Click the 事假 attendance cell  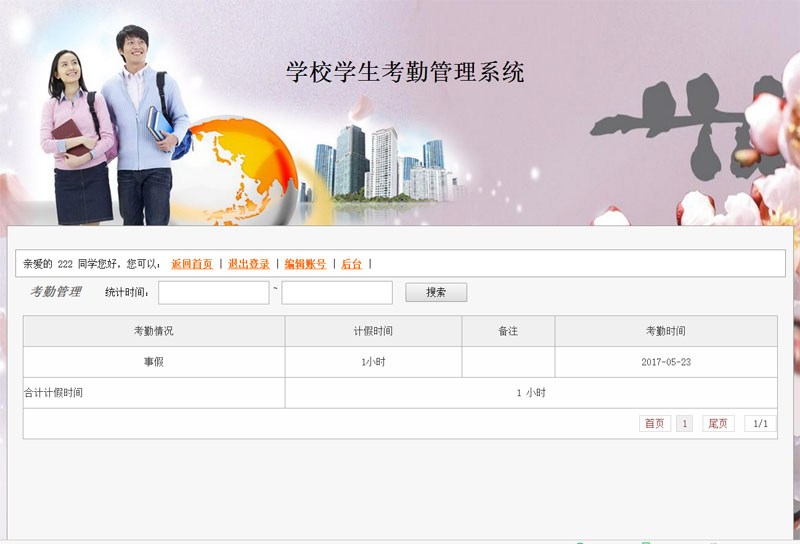pos(154,362)
